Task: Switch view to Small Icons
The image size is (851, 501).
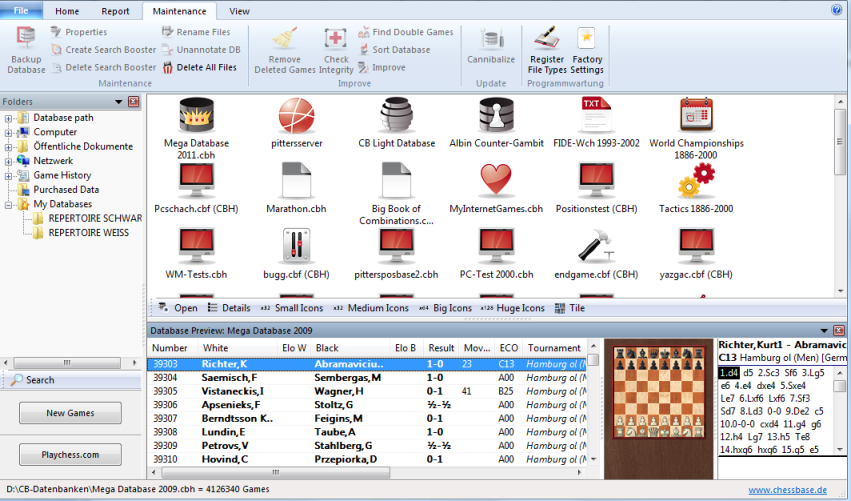Action: click(292, 308)
